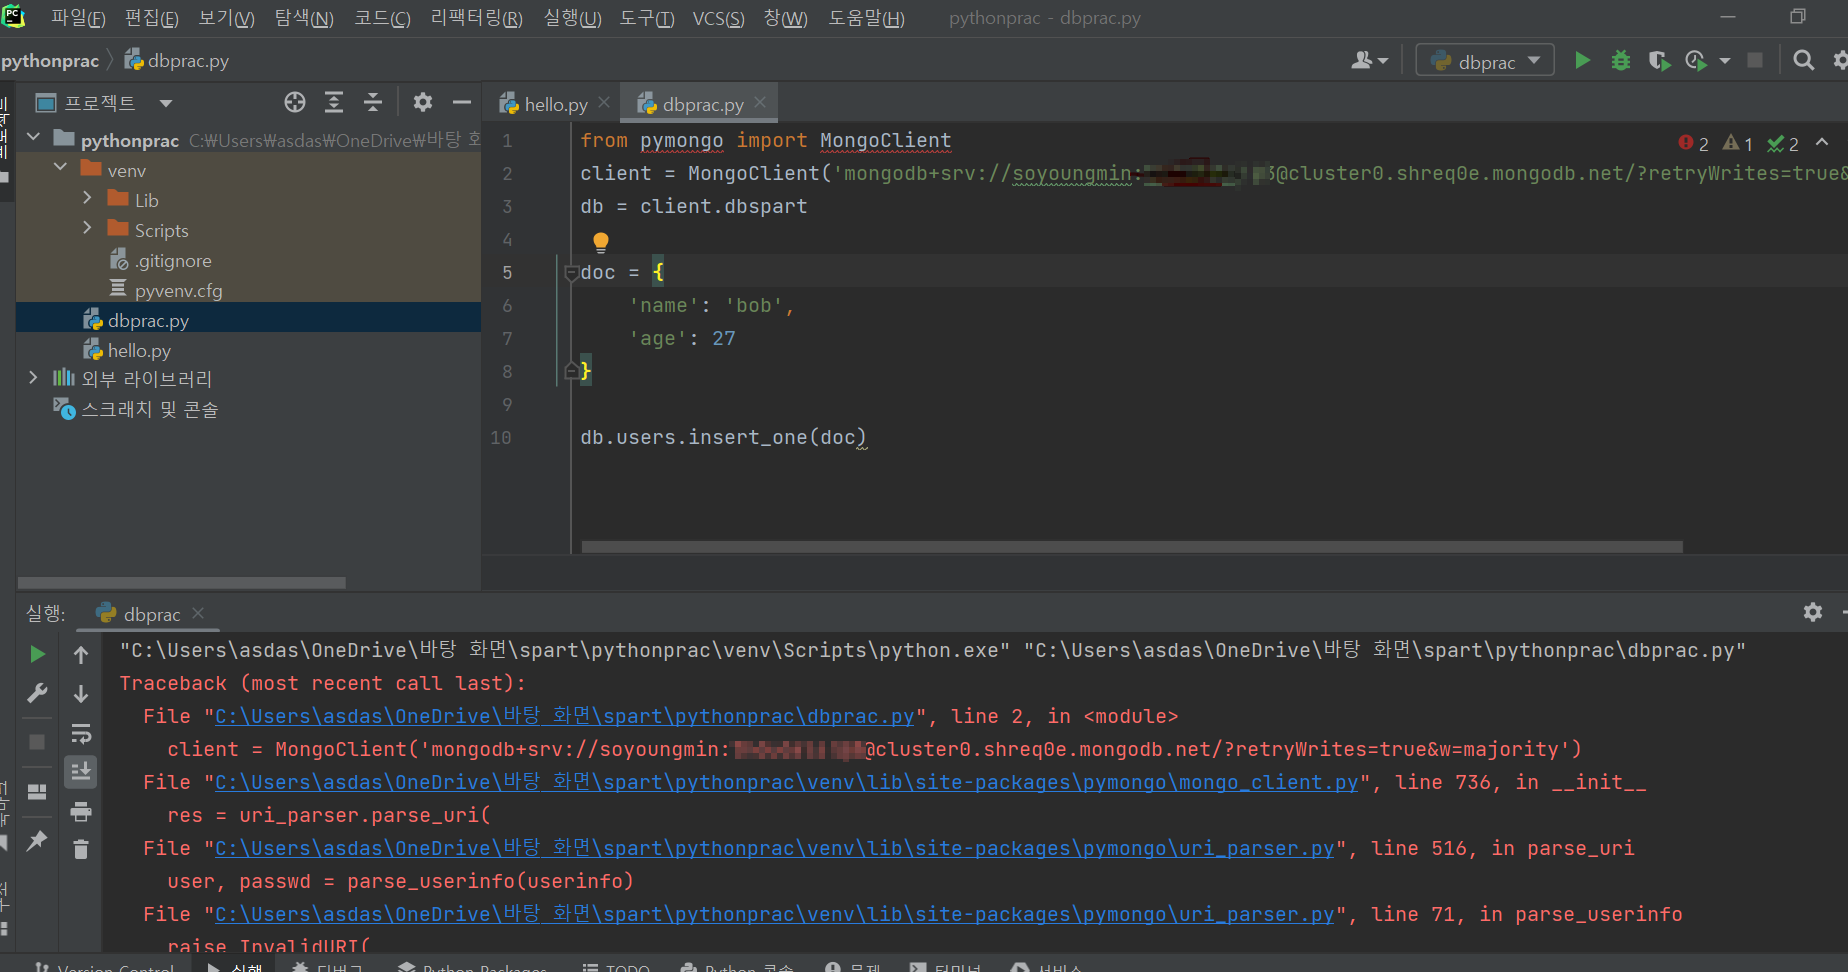
Task: Open the 리팩터링 menu
Action: coord(476,18)
